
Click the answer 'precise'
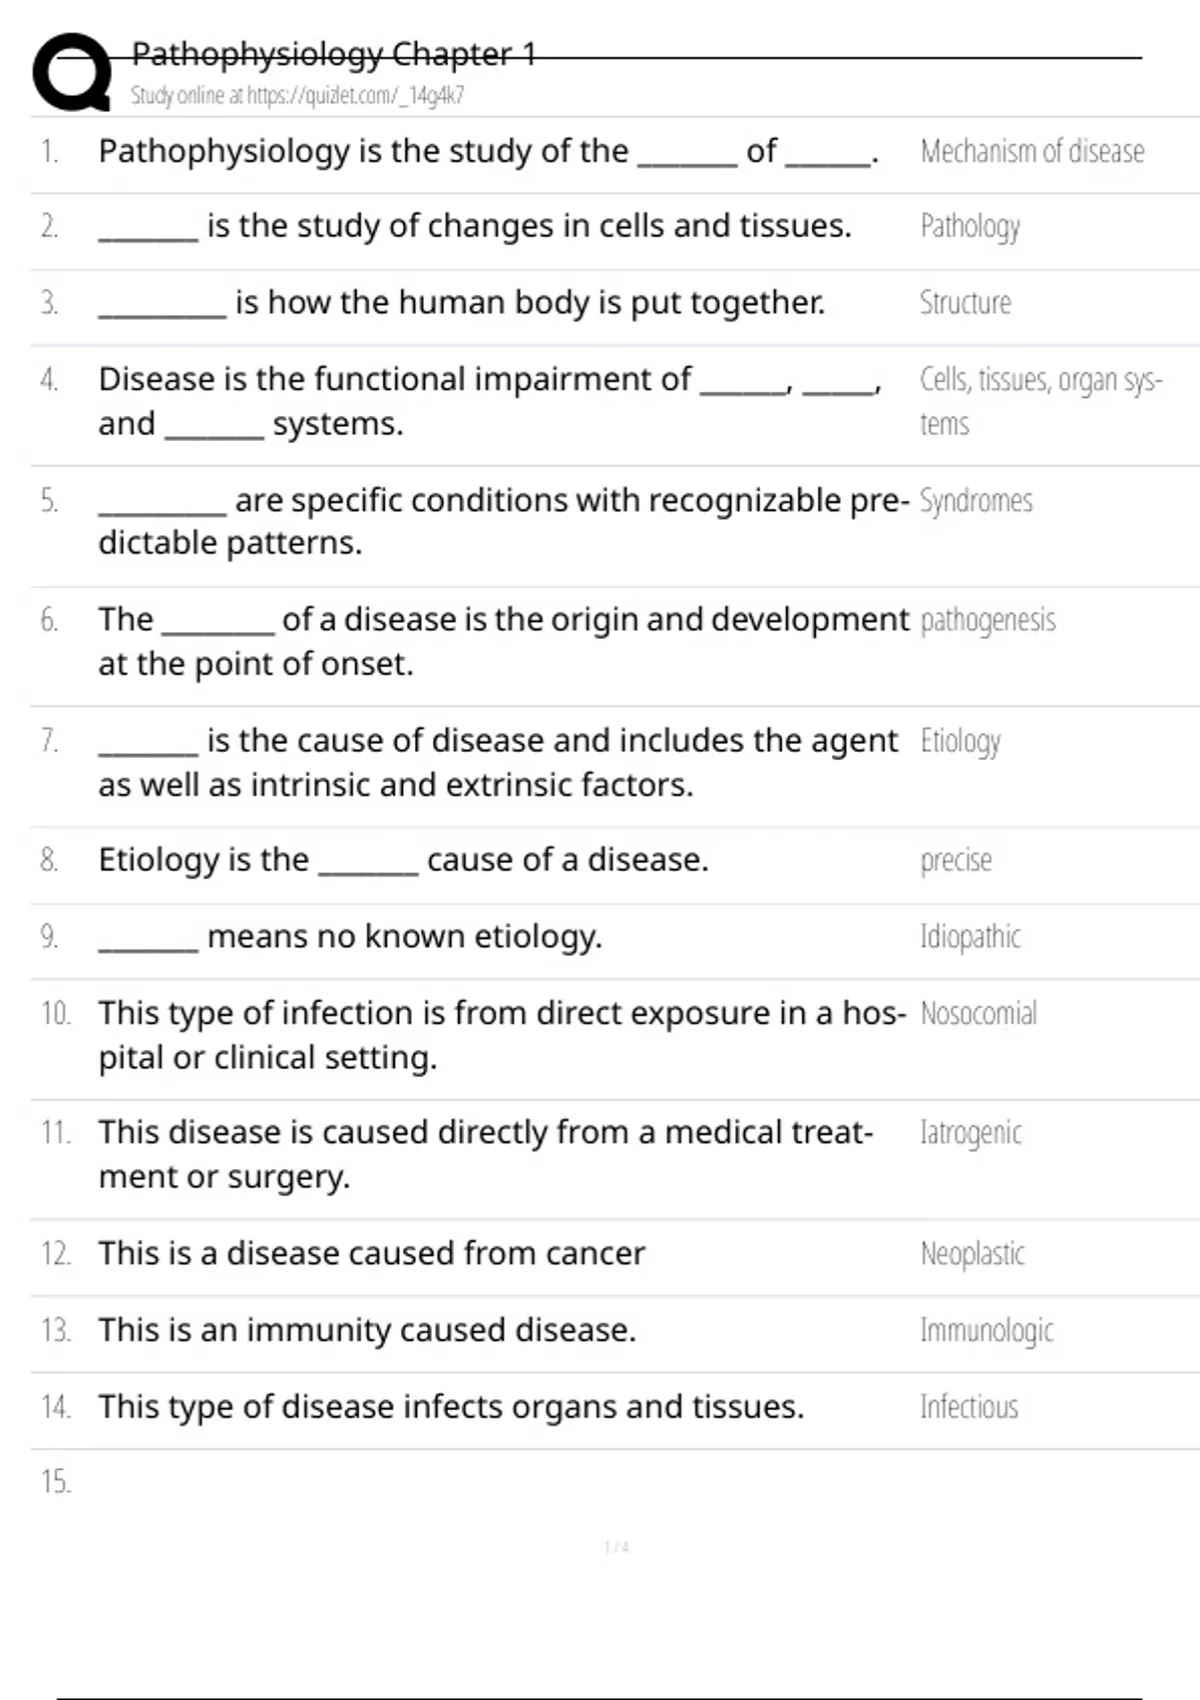pyautogui.click(x=956, y=861)
